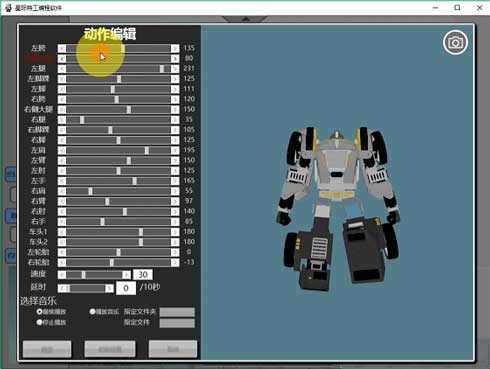Viewport: 490px width, 369px height.
Task: Increase the 右脚 value with its right arrow
Action: 175,140
